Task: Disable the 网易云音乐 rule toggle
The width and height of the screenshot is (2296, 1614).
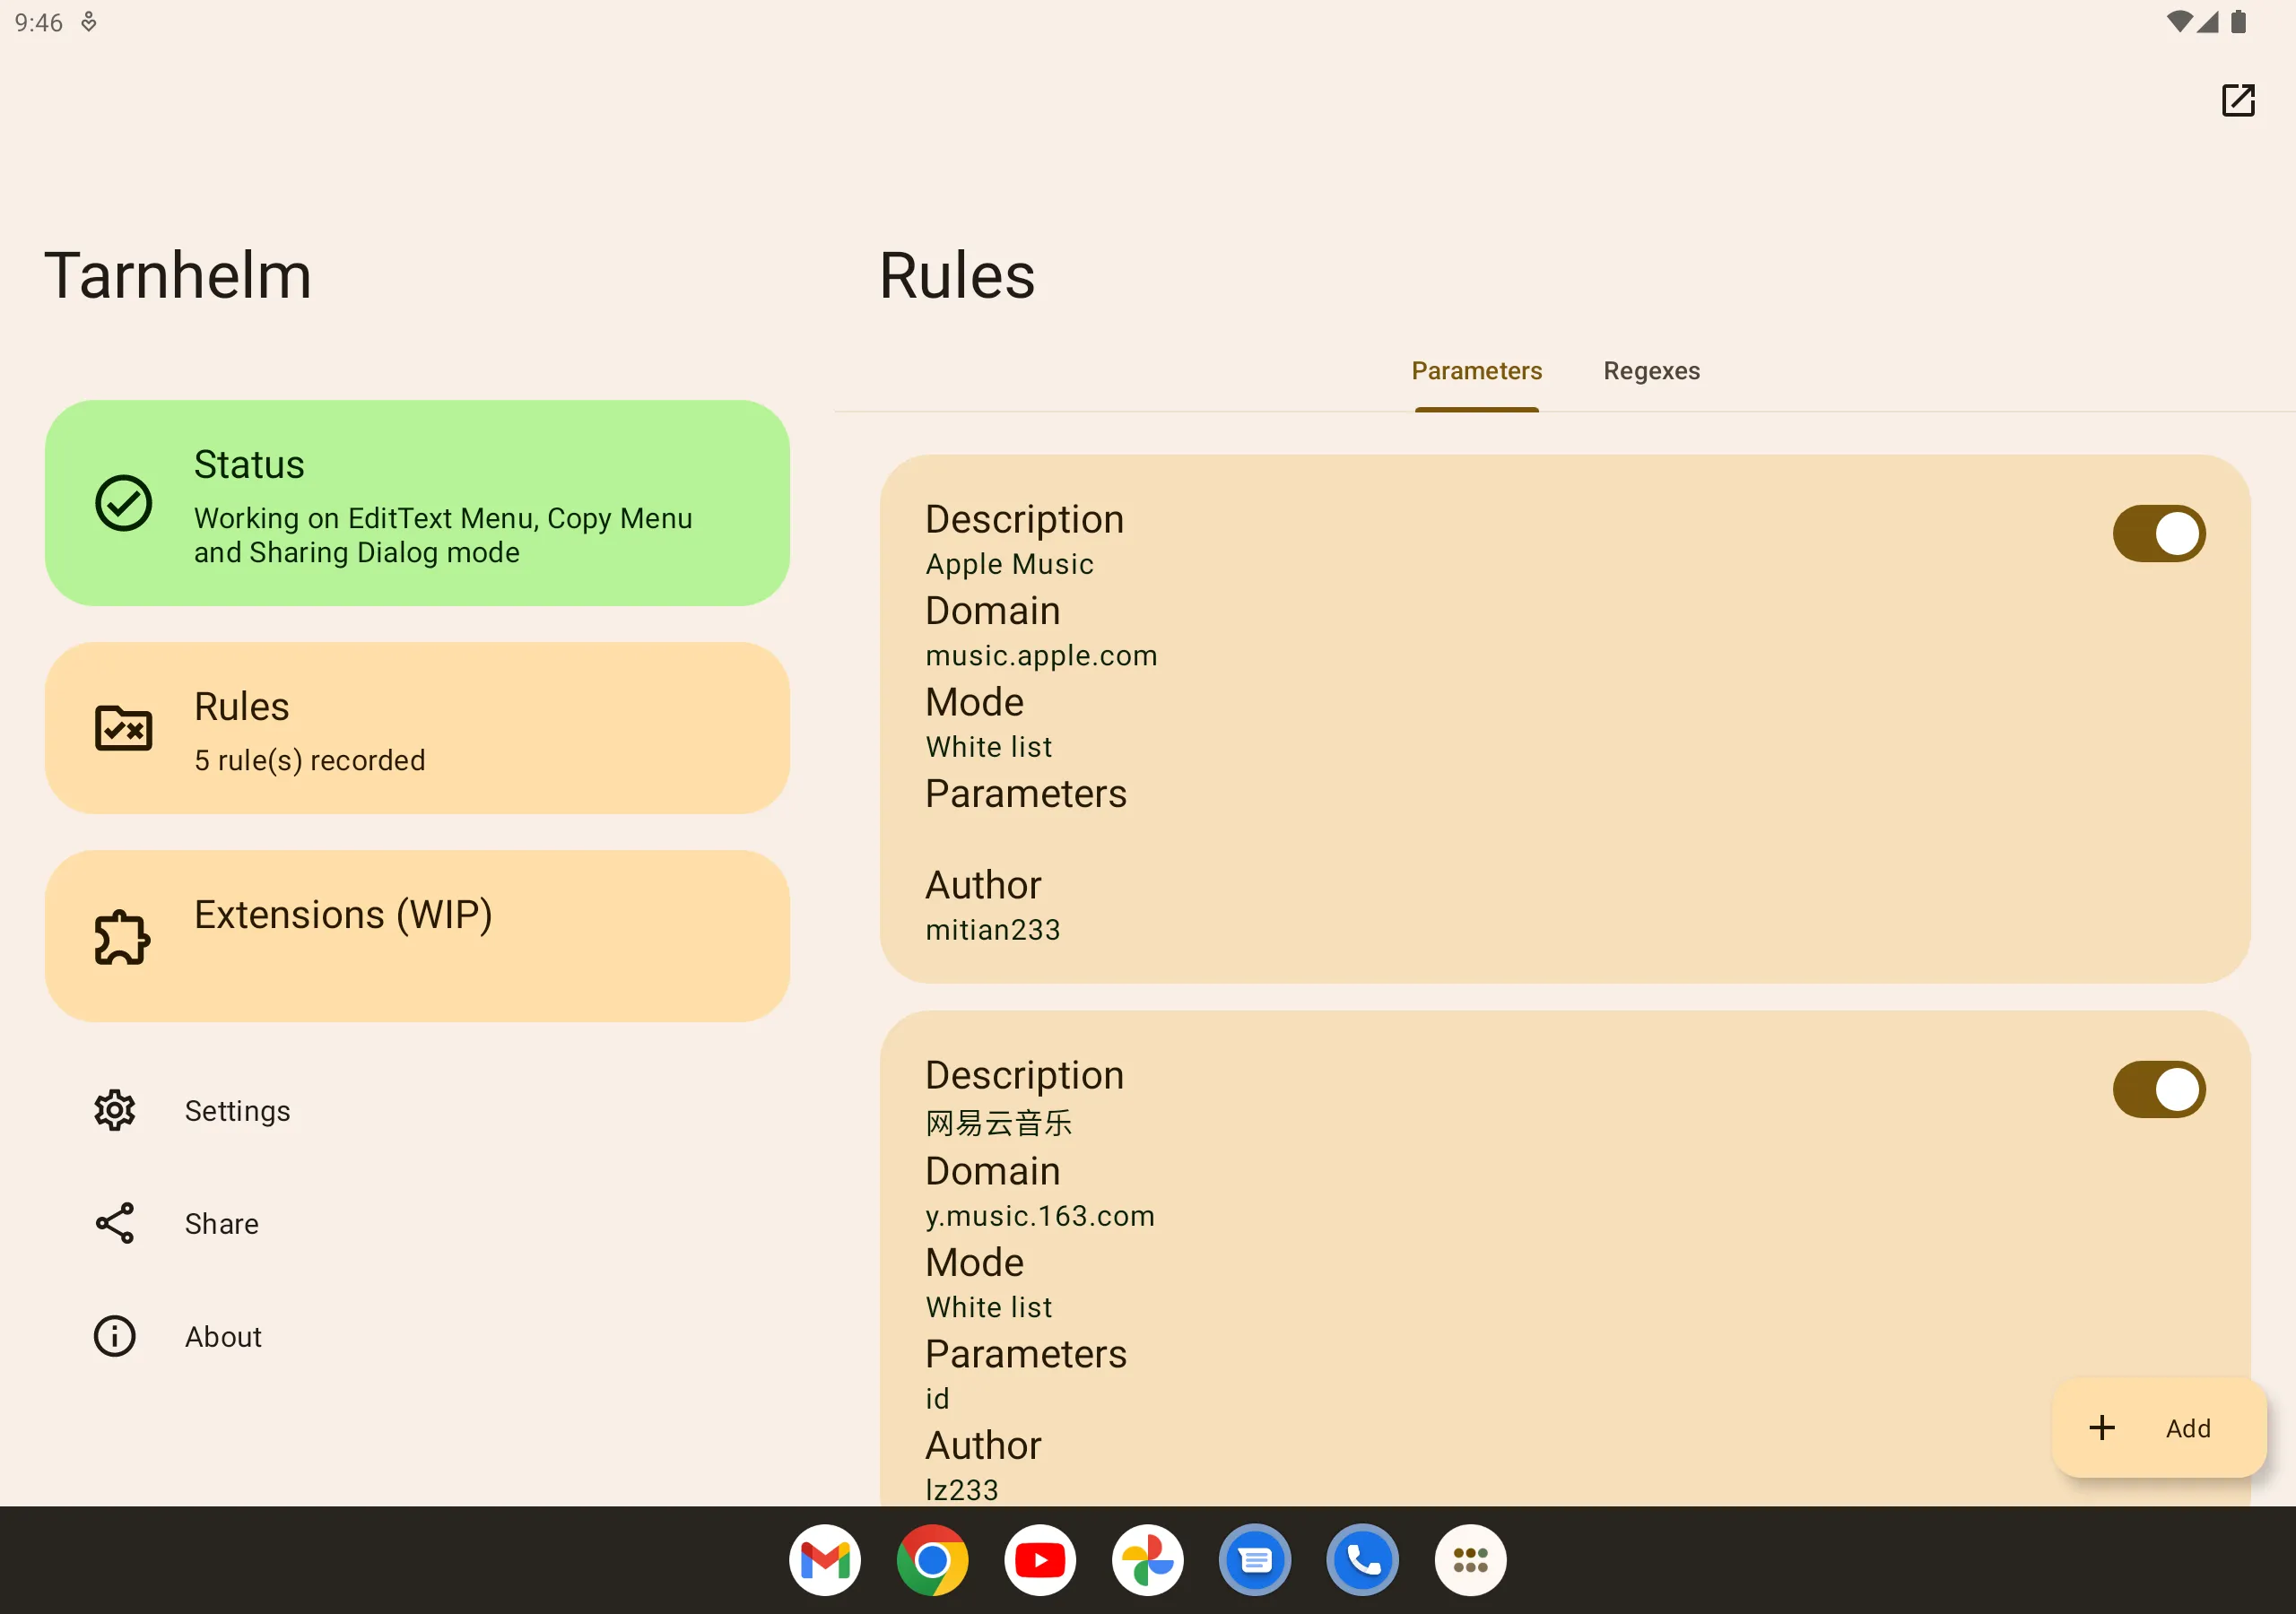Action: 2159,1089
